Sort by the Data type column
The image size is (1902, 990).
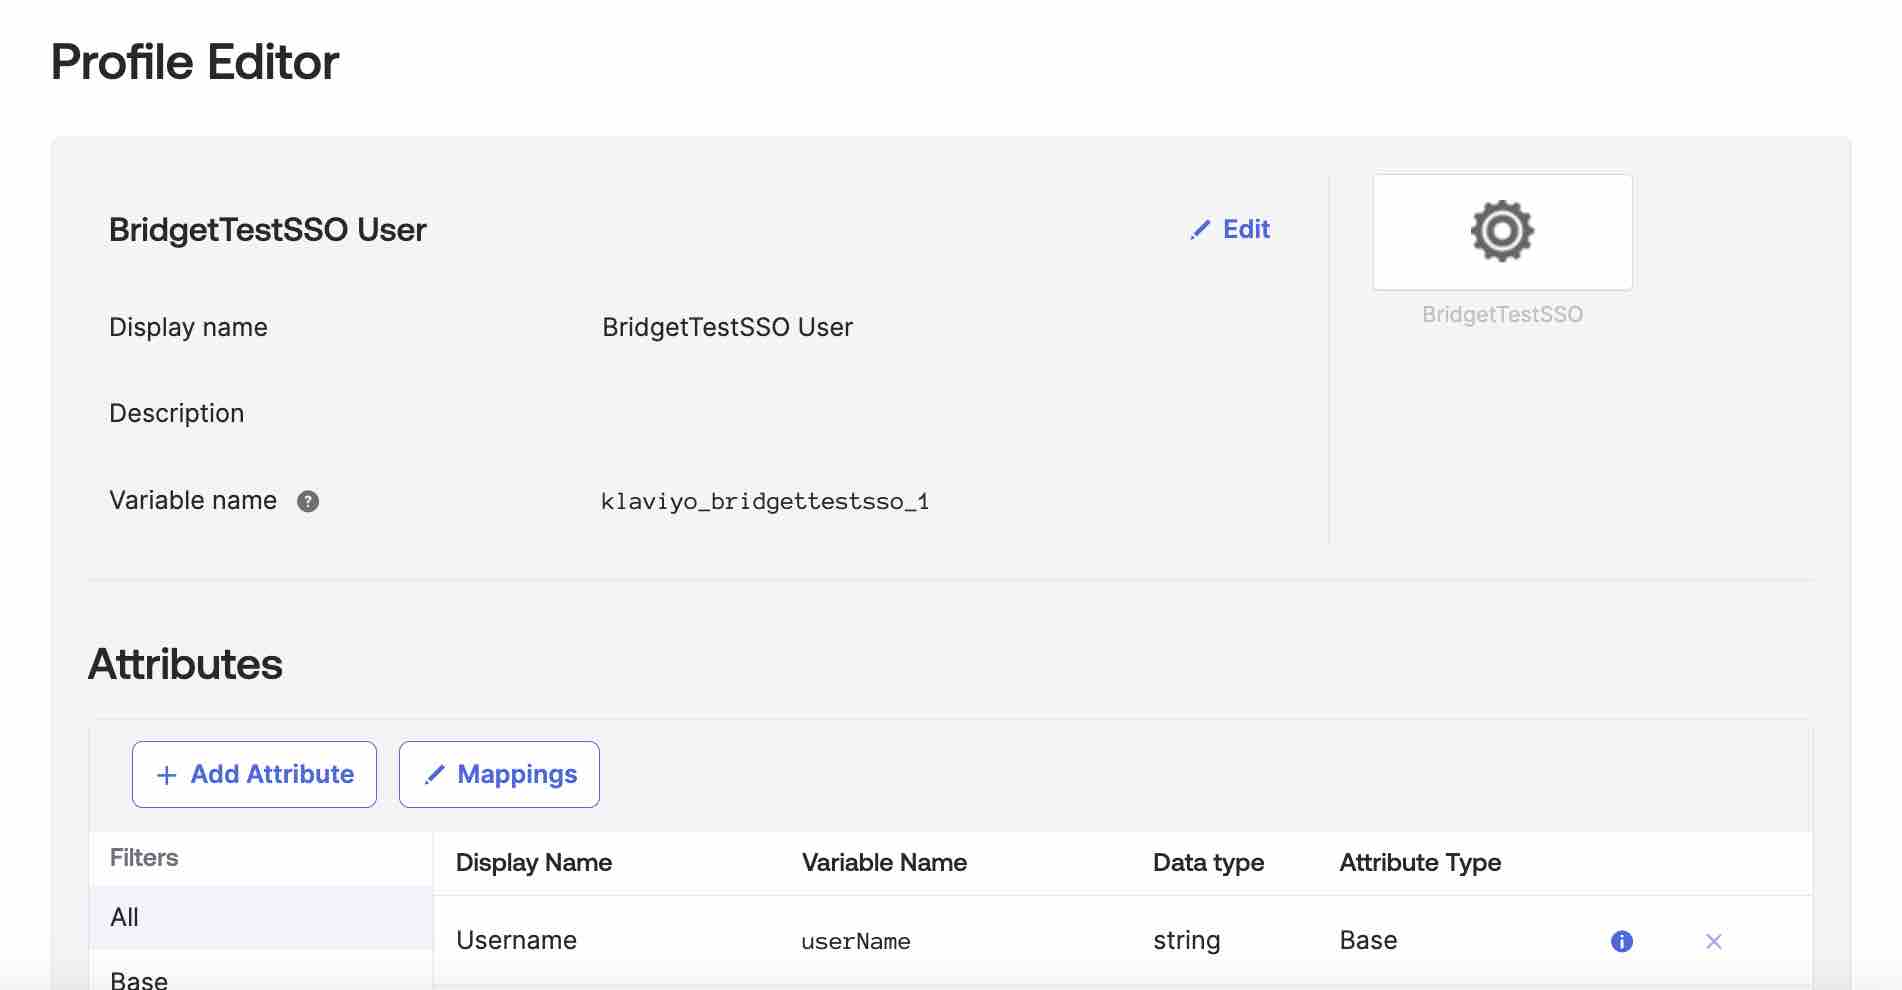pos(1209,862)
